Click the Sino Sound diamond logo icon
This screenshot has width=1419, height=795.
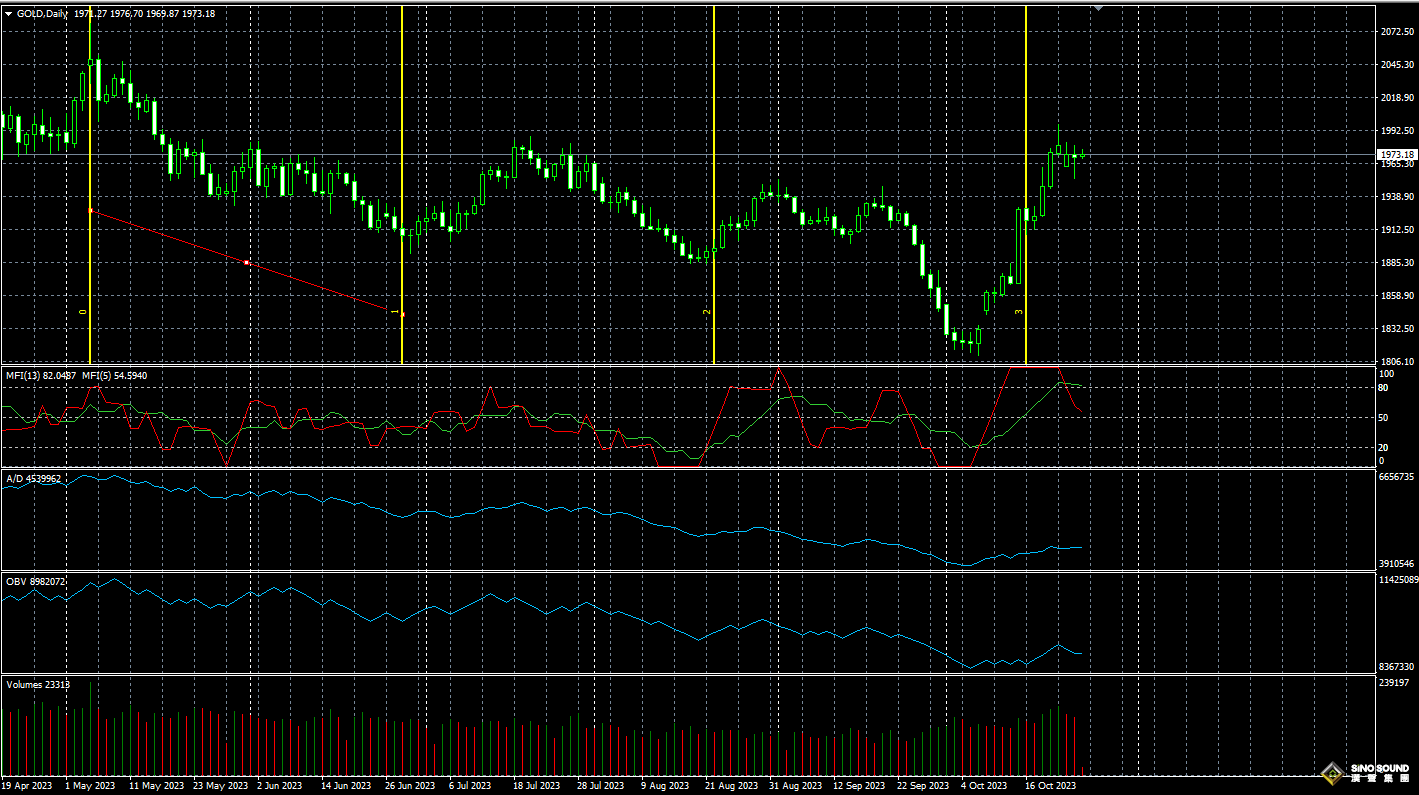[1332, 772]
